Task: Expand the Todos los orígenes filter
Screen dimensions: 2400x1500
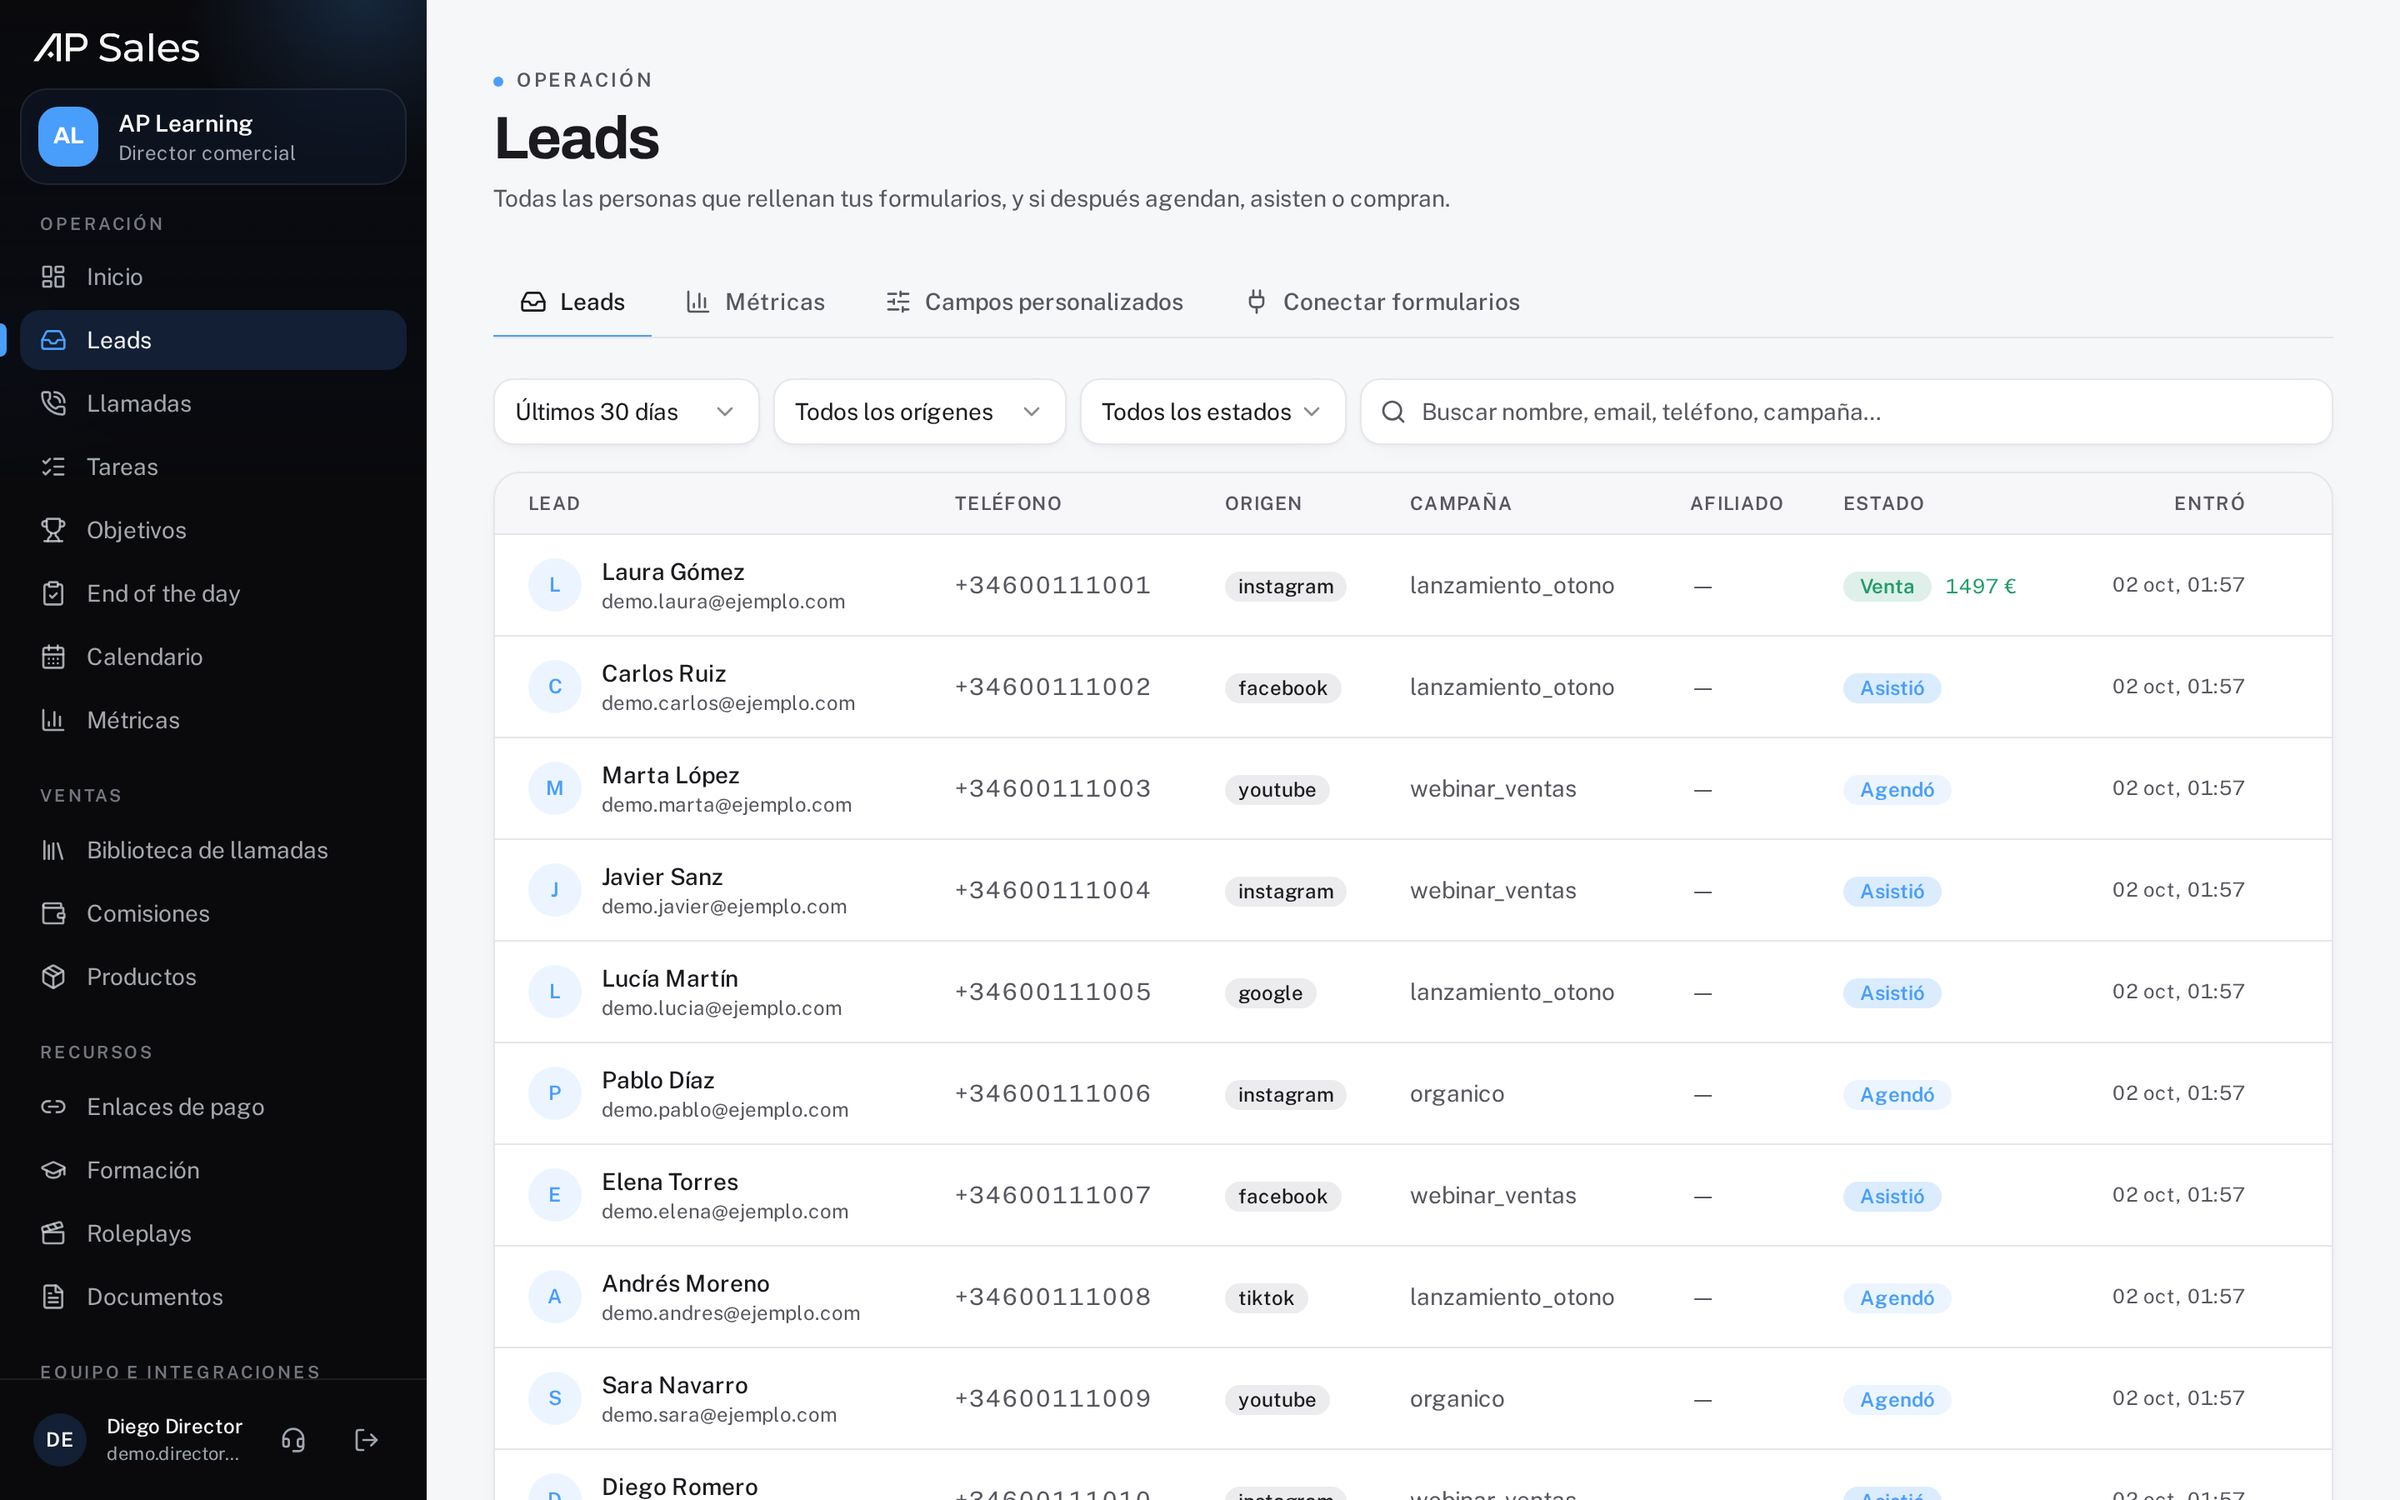Action: coord(919,412)
